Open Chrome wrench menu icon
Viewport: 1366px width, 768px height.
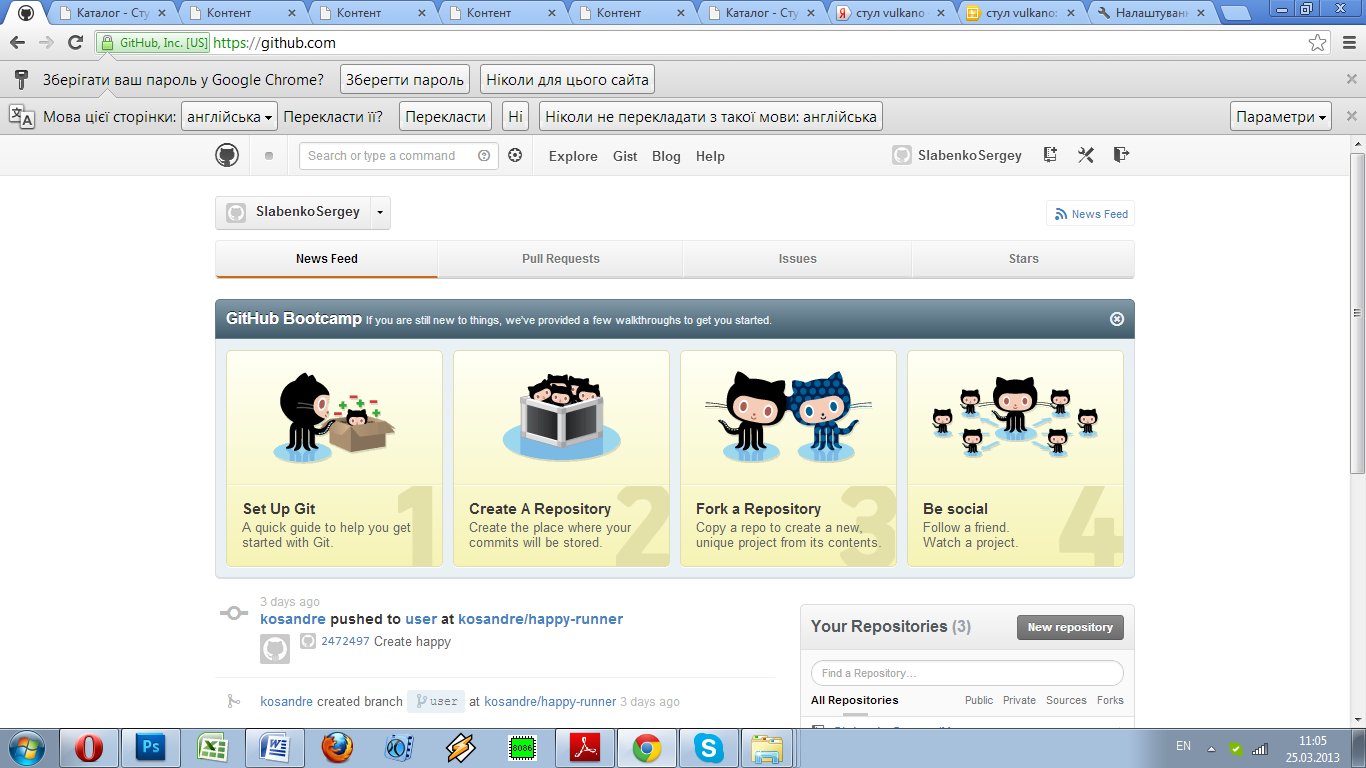pos(1347,43)
